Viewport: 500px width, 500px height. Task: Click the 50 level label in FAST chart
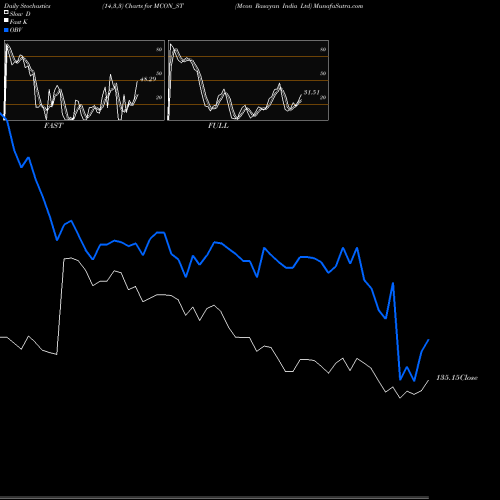click(159, 73)
